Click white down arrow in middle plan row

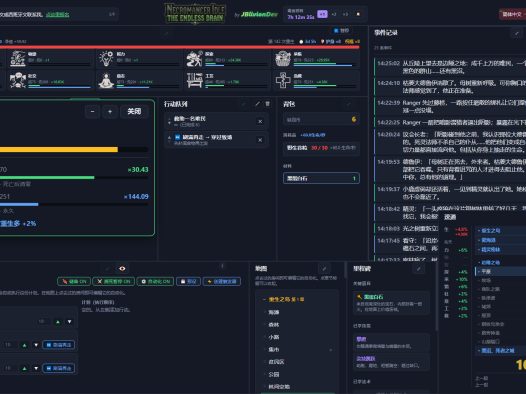tap(36, 345)
